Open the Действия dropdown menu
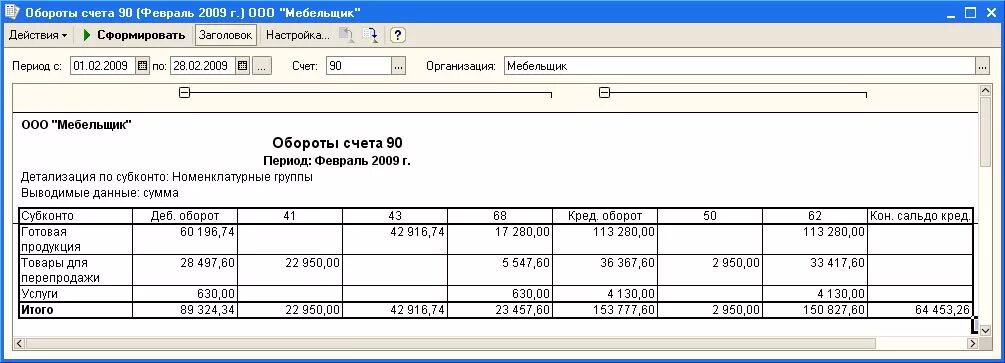 coord(38,35)
